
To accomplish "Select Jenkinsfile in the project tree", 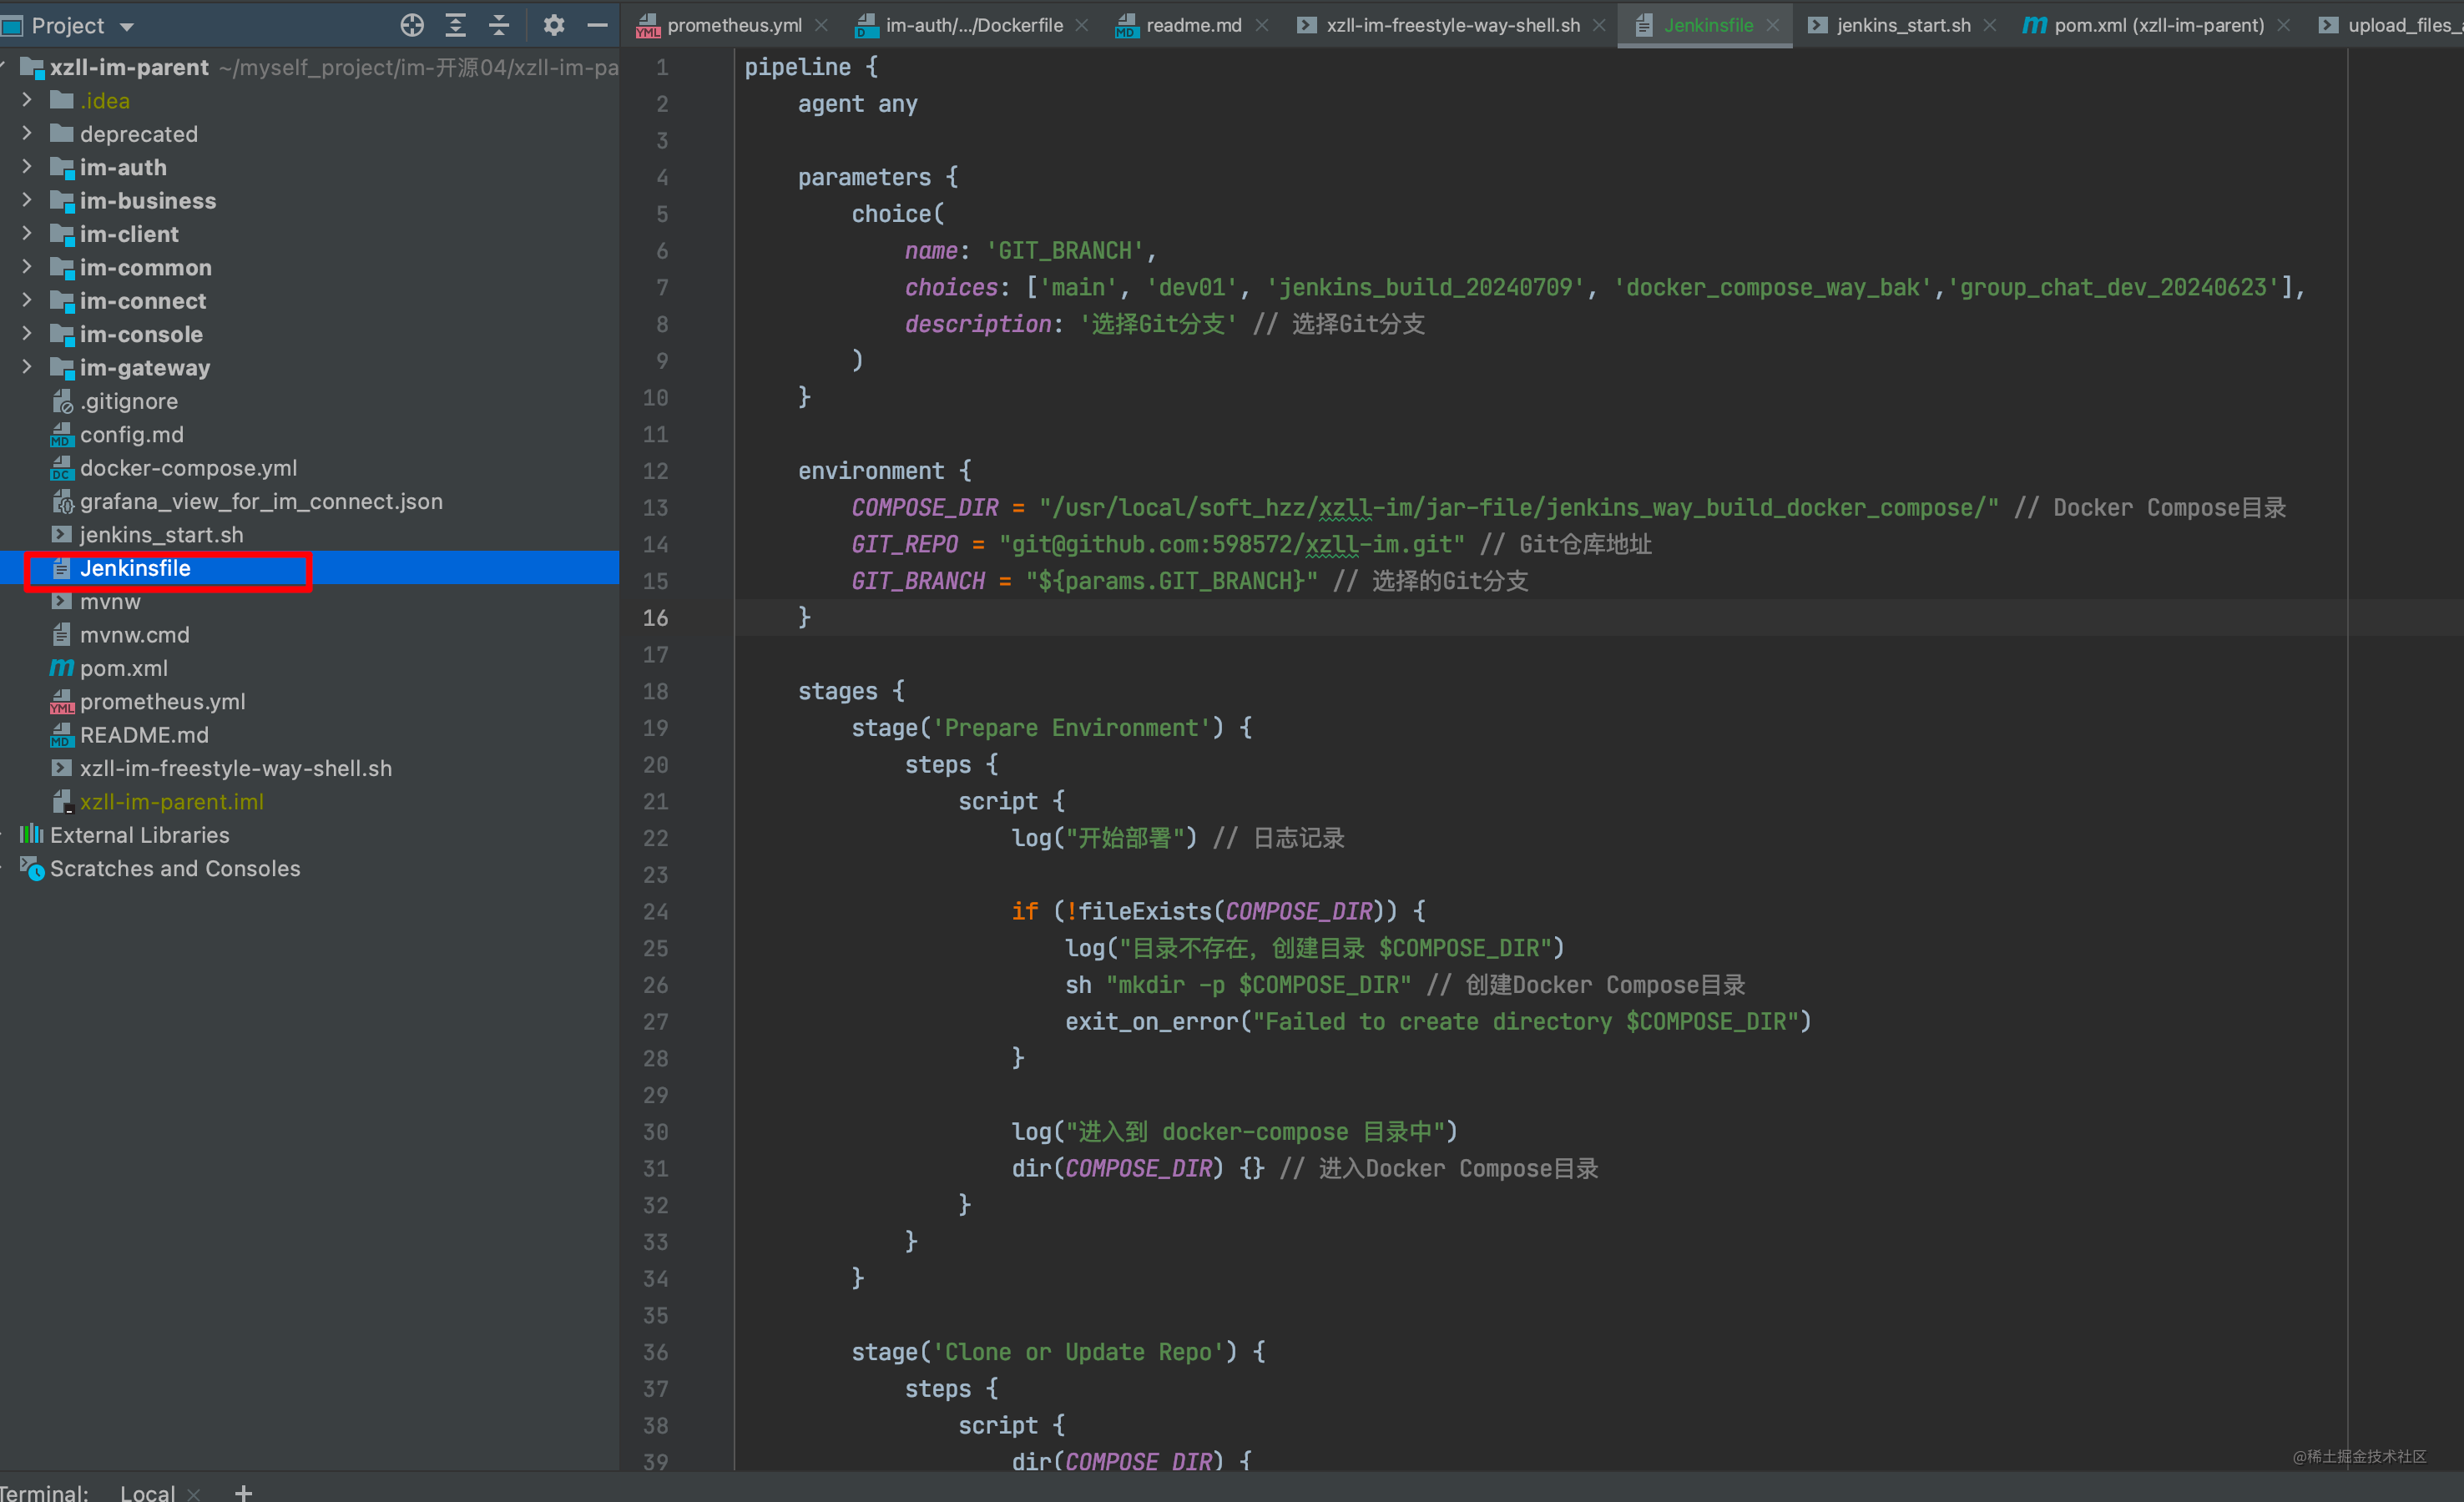I will (x=135, y=568).
